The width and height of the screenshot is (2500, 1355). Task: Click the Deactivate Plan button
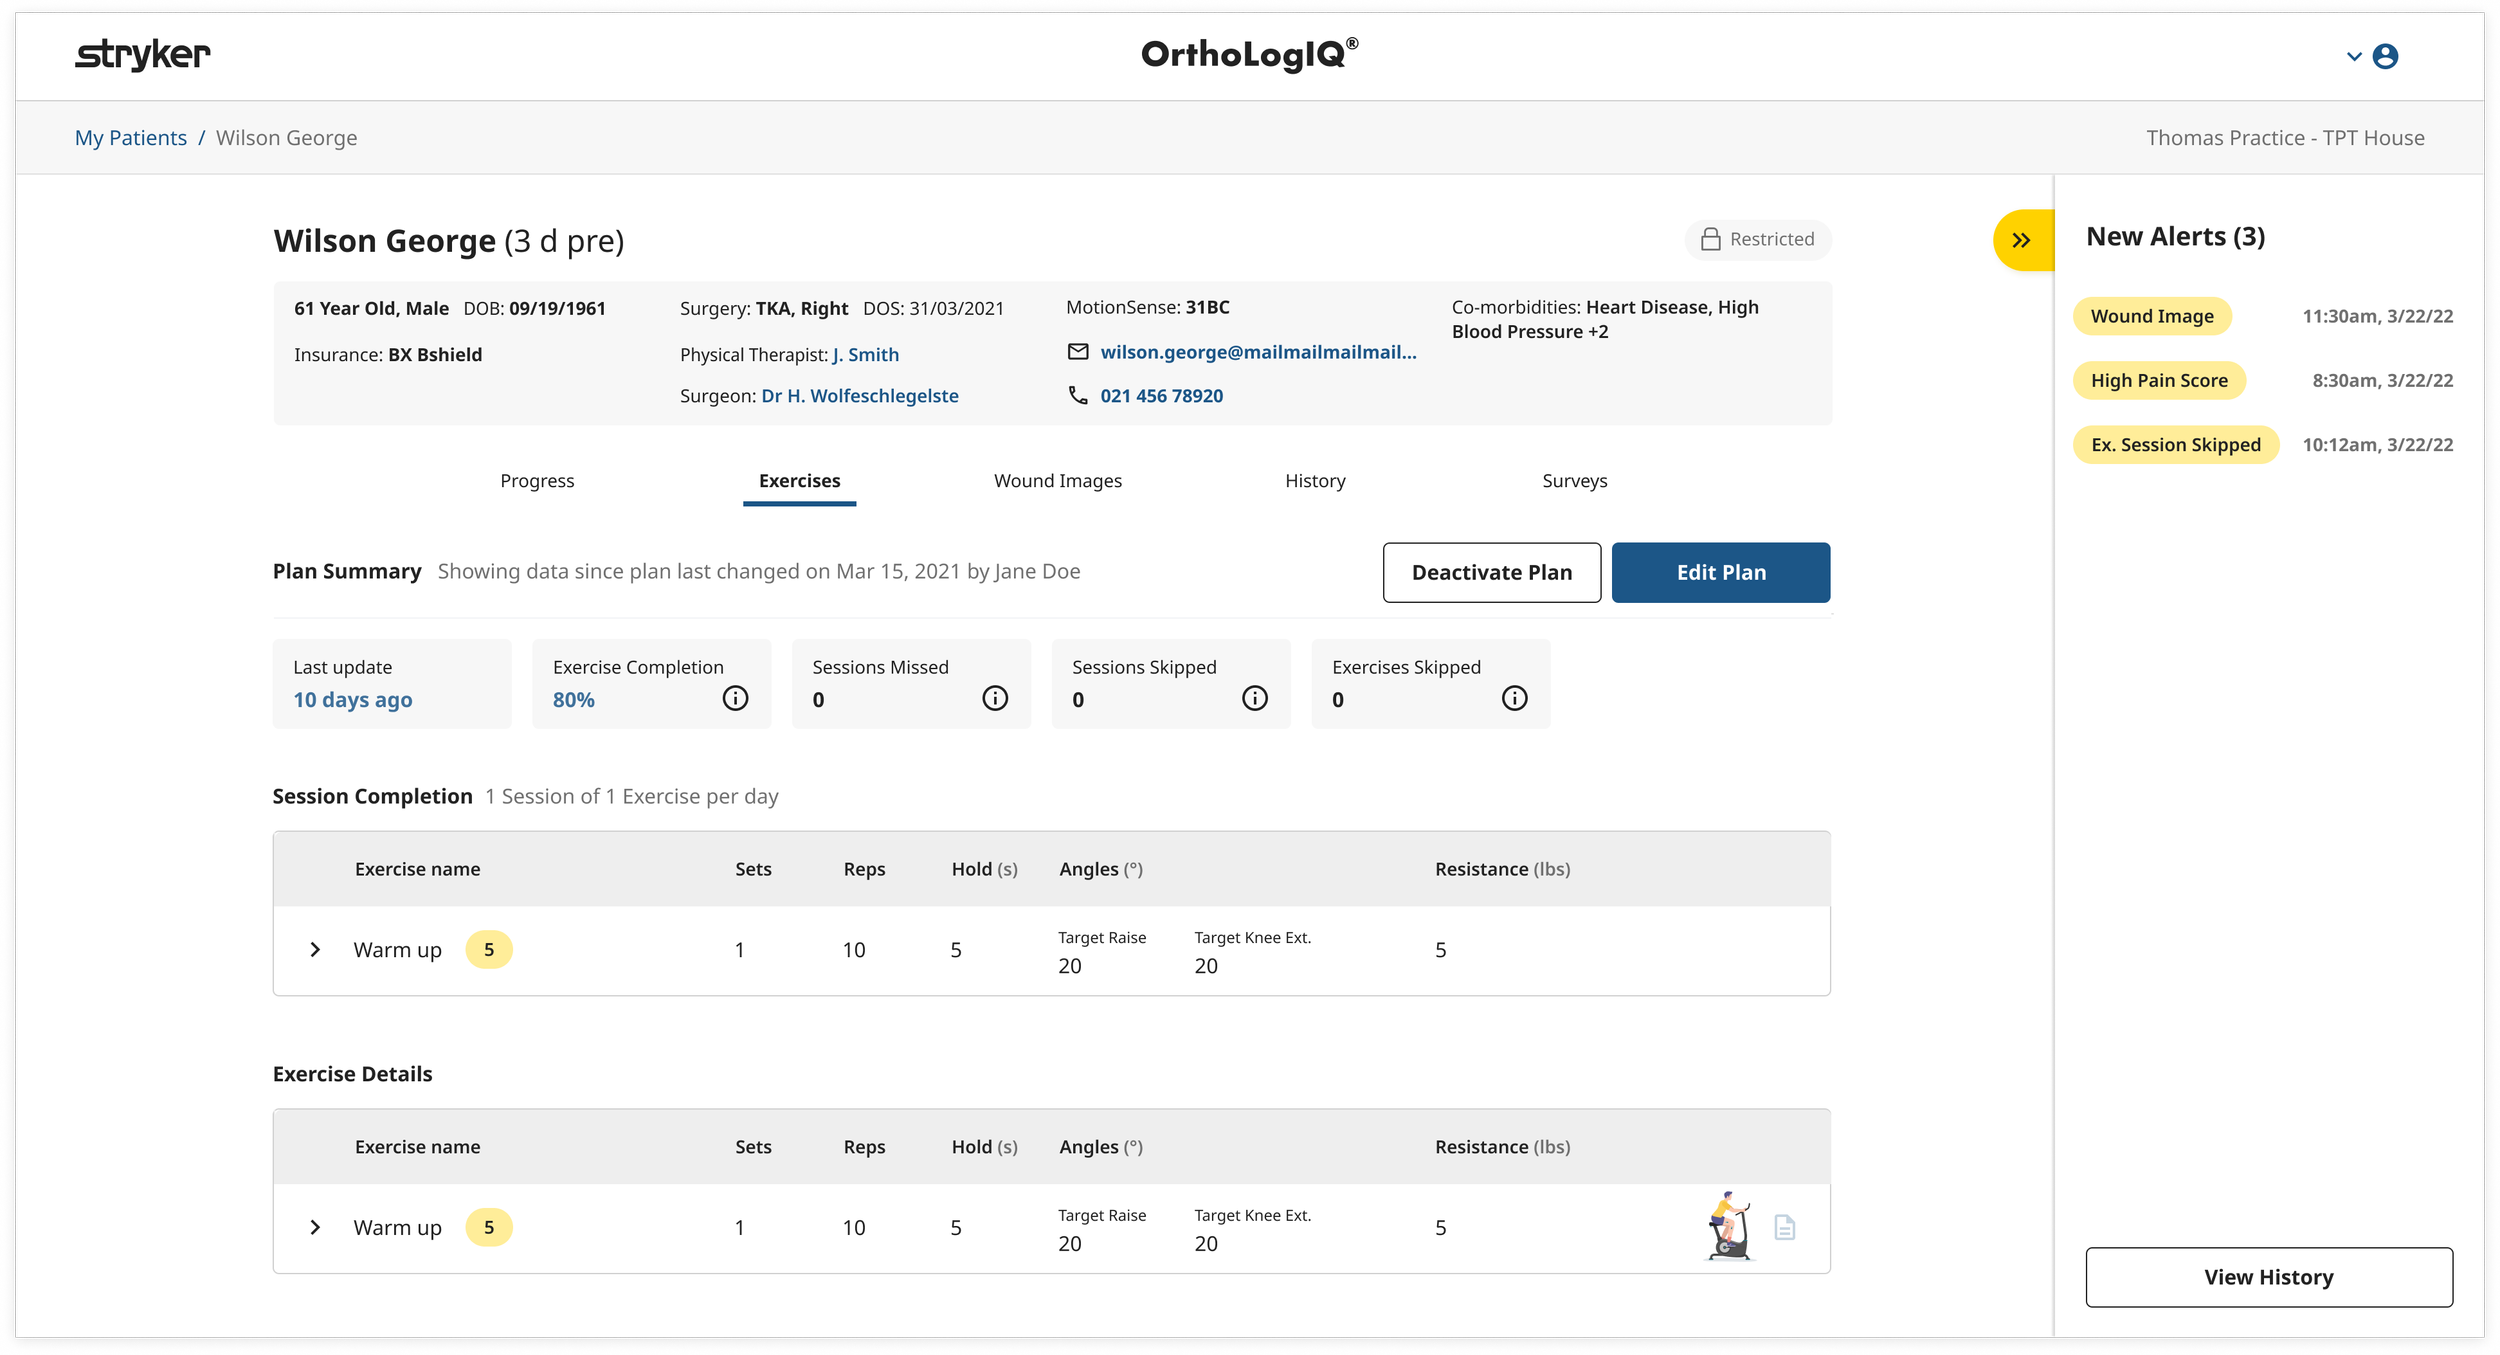coord(1491,572)
